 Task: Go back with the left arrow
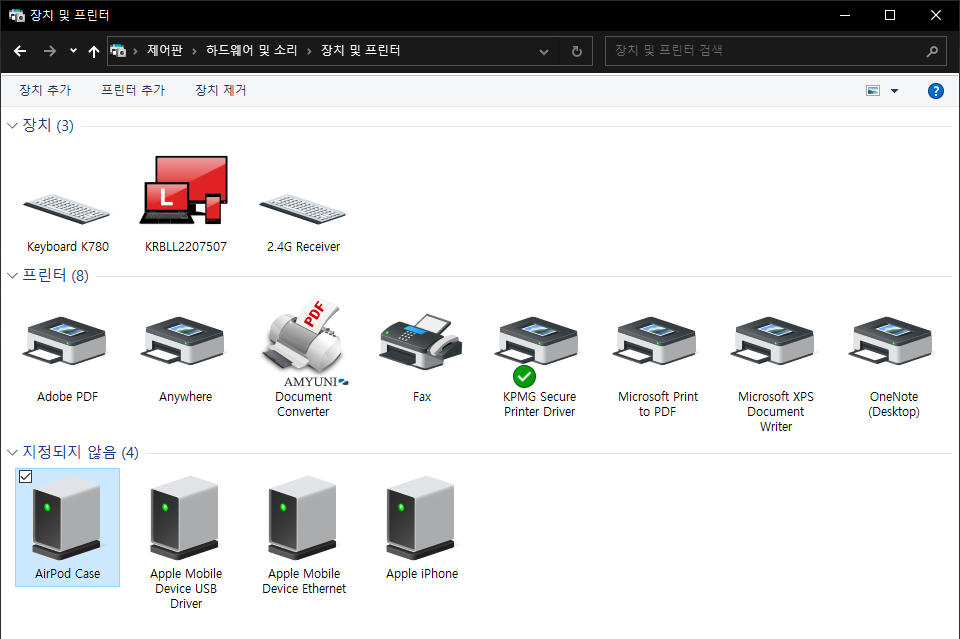point(20,51)
